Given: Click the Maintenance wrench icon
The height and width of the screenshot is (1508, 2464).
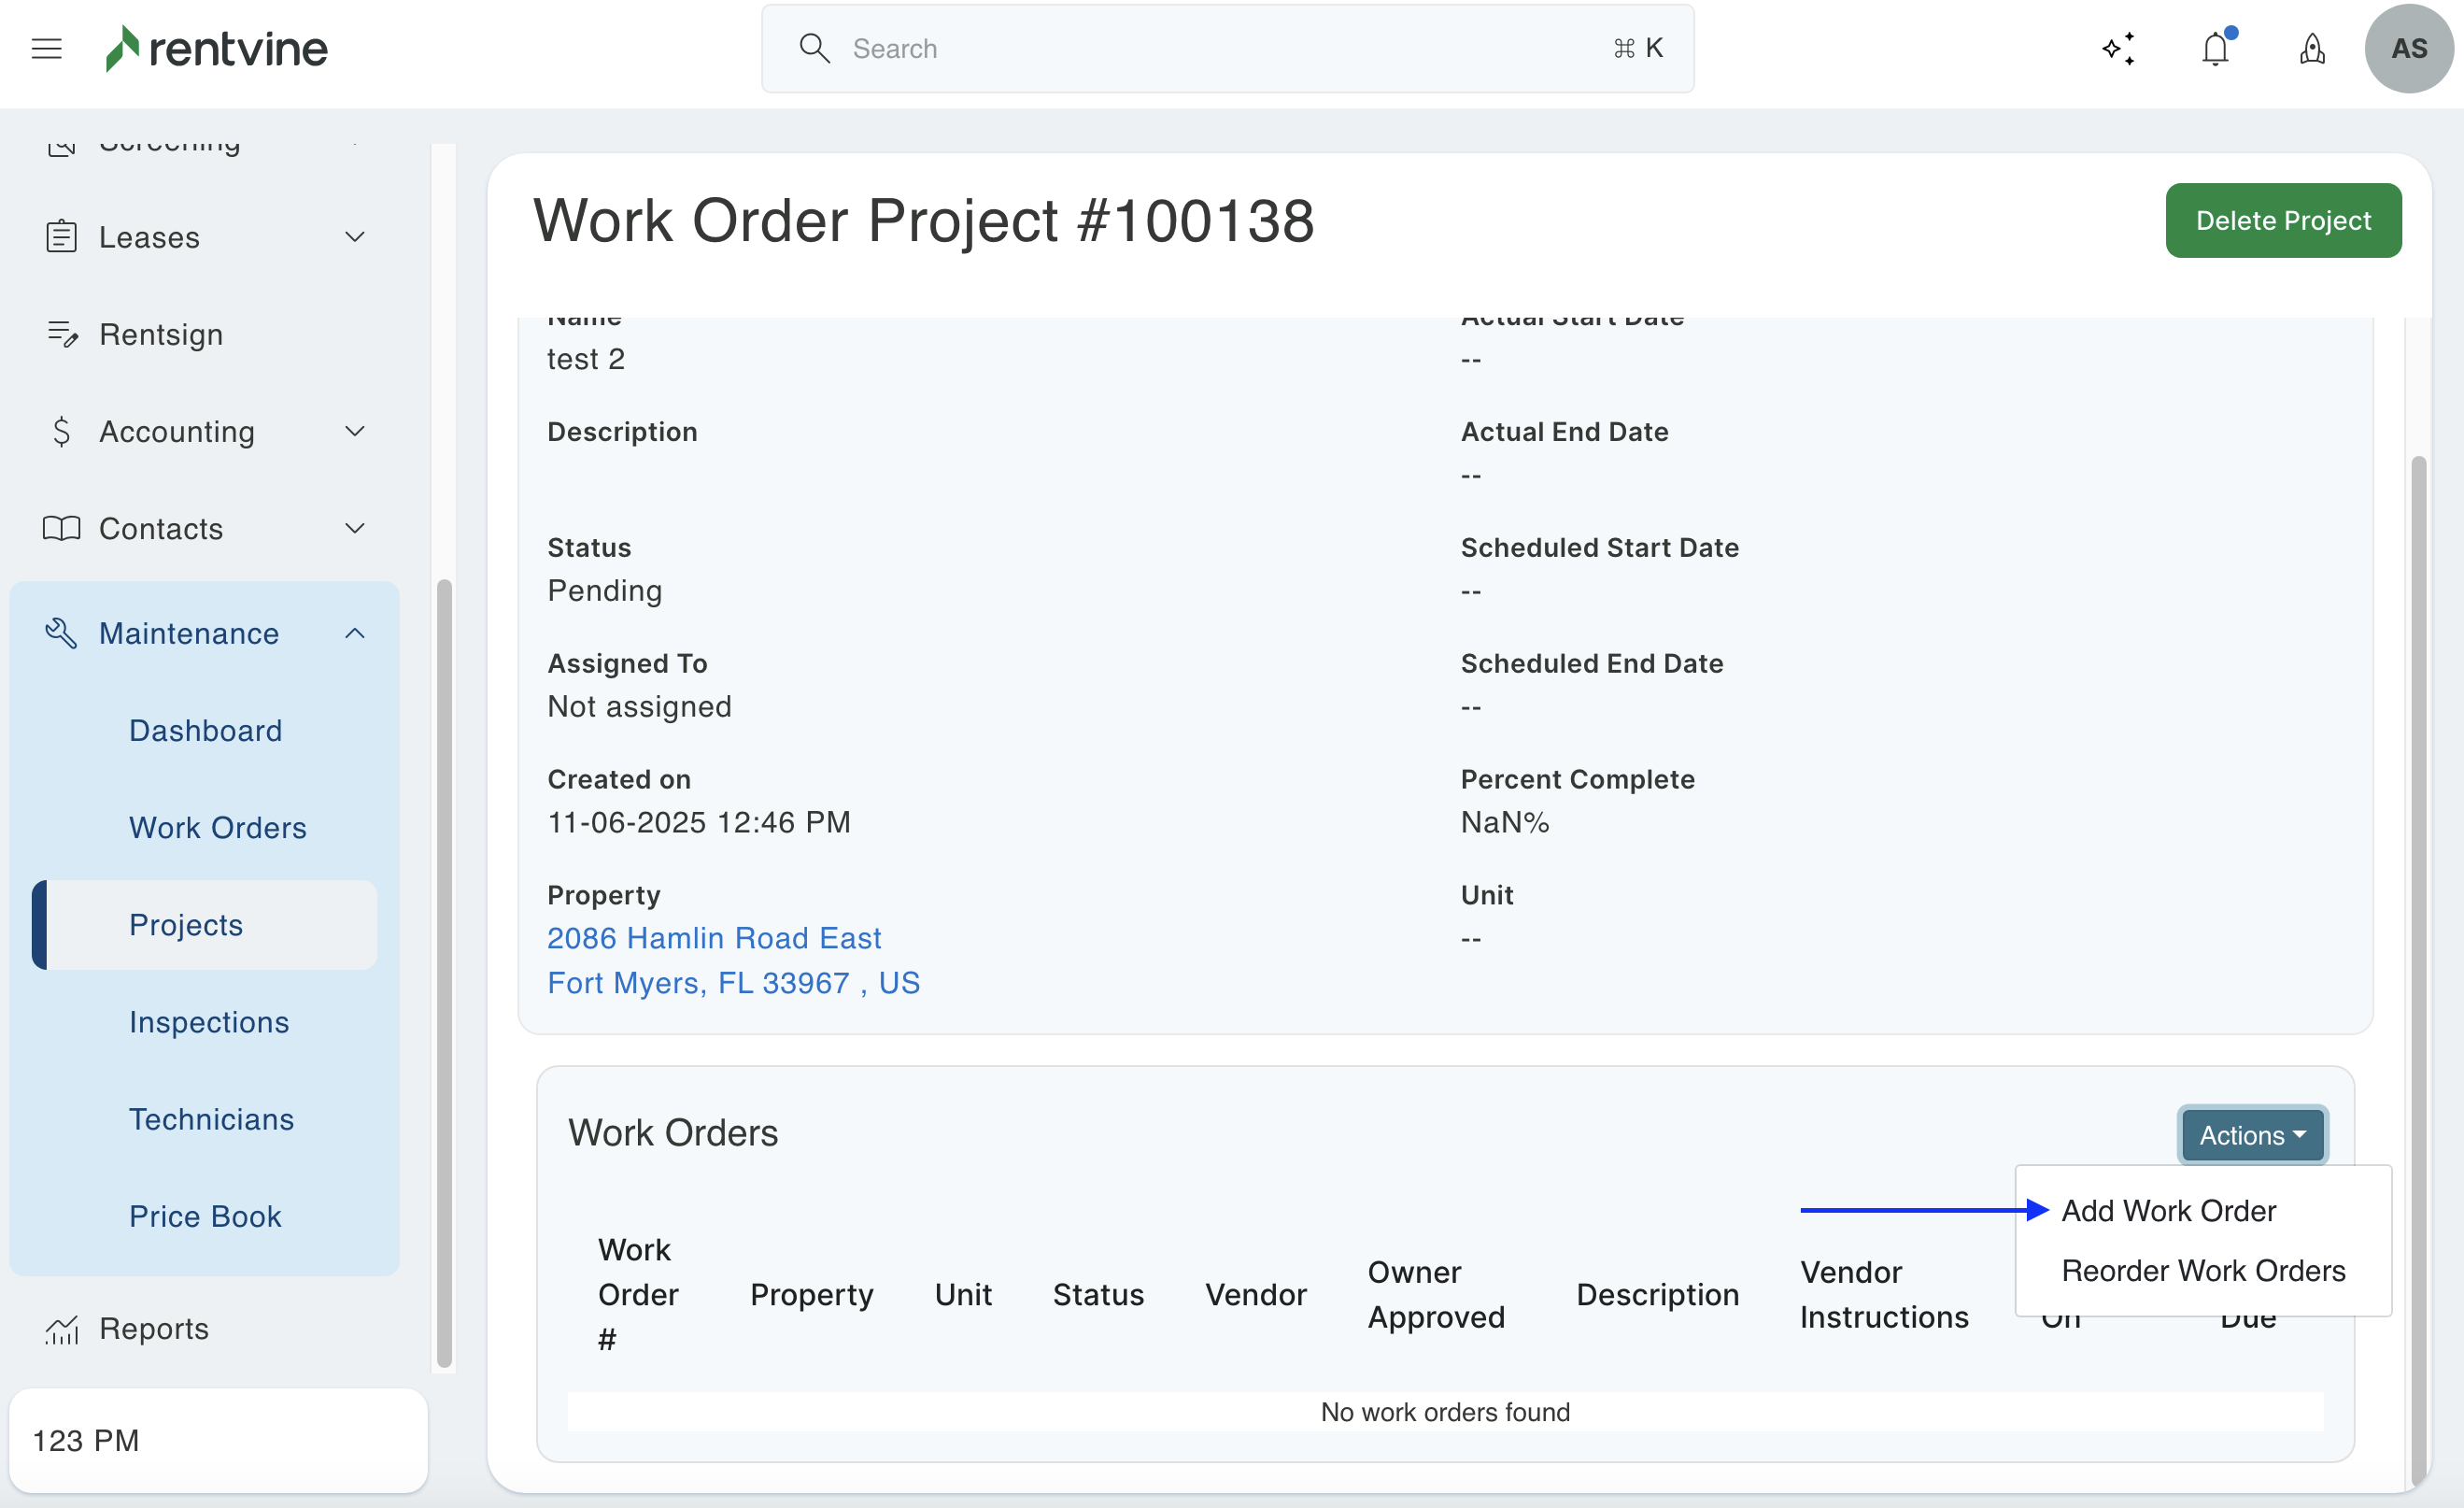Looking at the screenshot, I should [x=62, y=633].
